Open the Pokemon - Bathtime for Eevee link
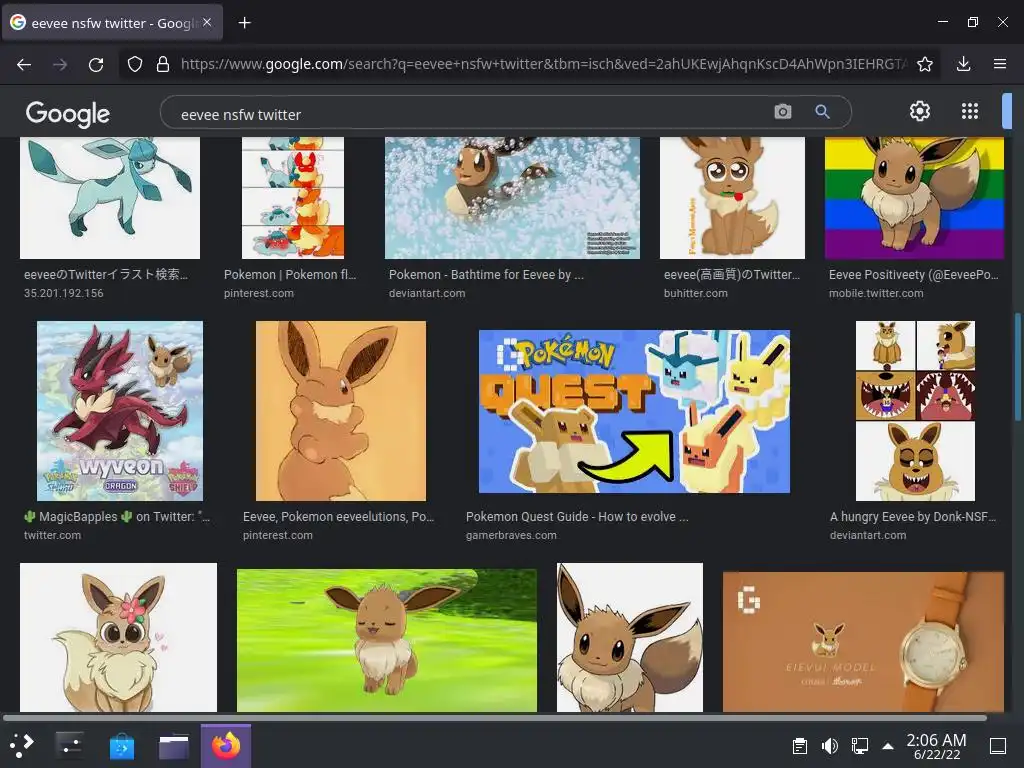This screenshot has width=1024, height=768. tap(486, 274)
